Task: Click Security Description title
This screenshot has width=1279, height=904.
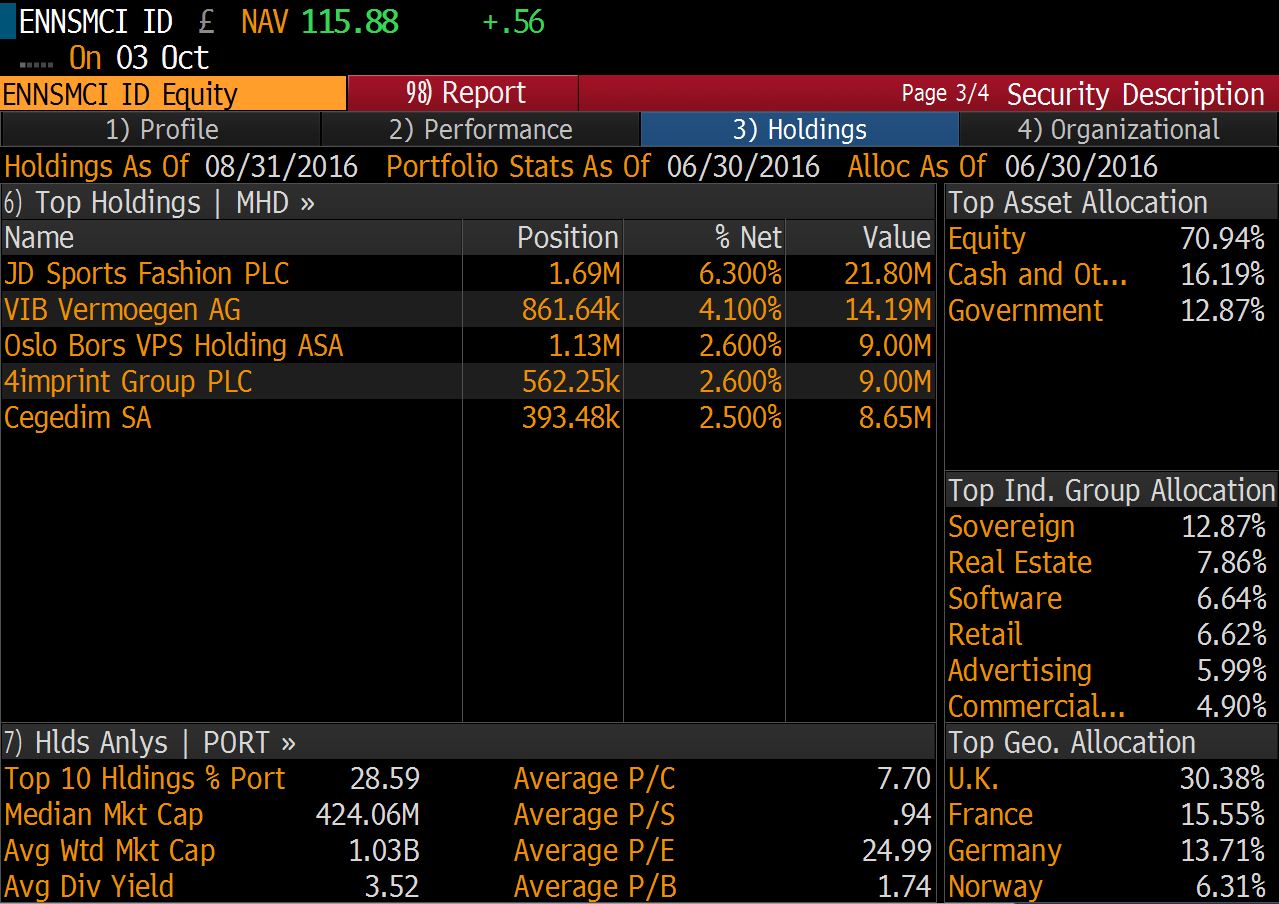Action: point(1136,94)
